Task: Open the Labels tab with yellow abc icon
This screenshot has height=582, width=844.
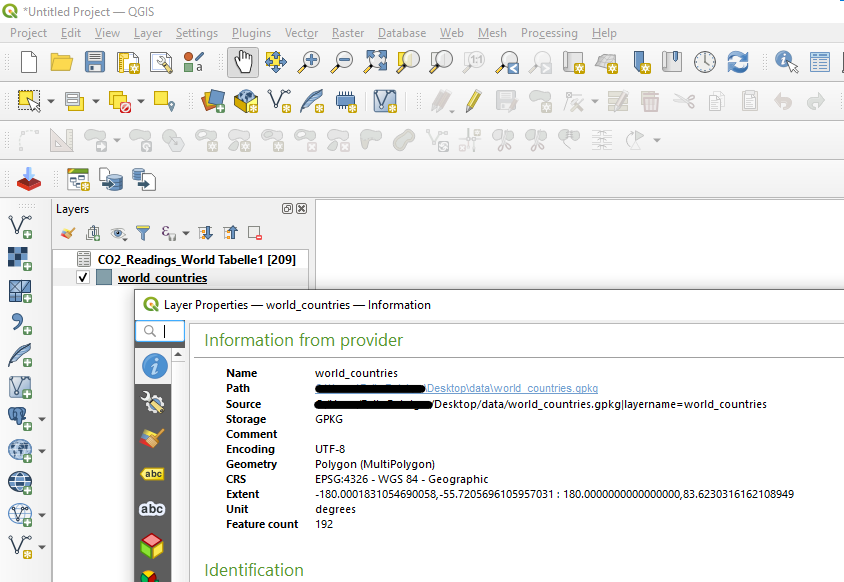Action: pos(153,473)
